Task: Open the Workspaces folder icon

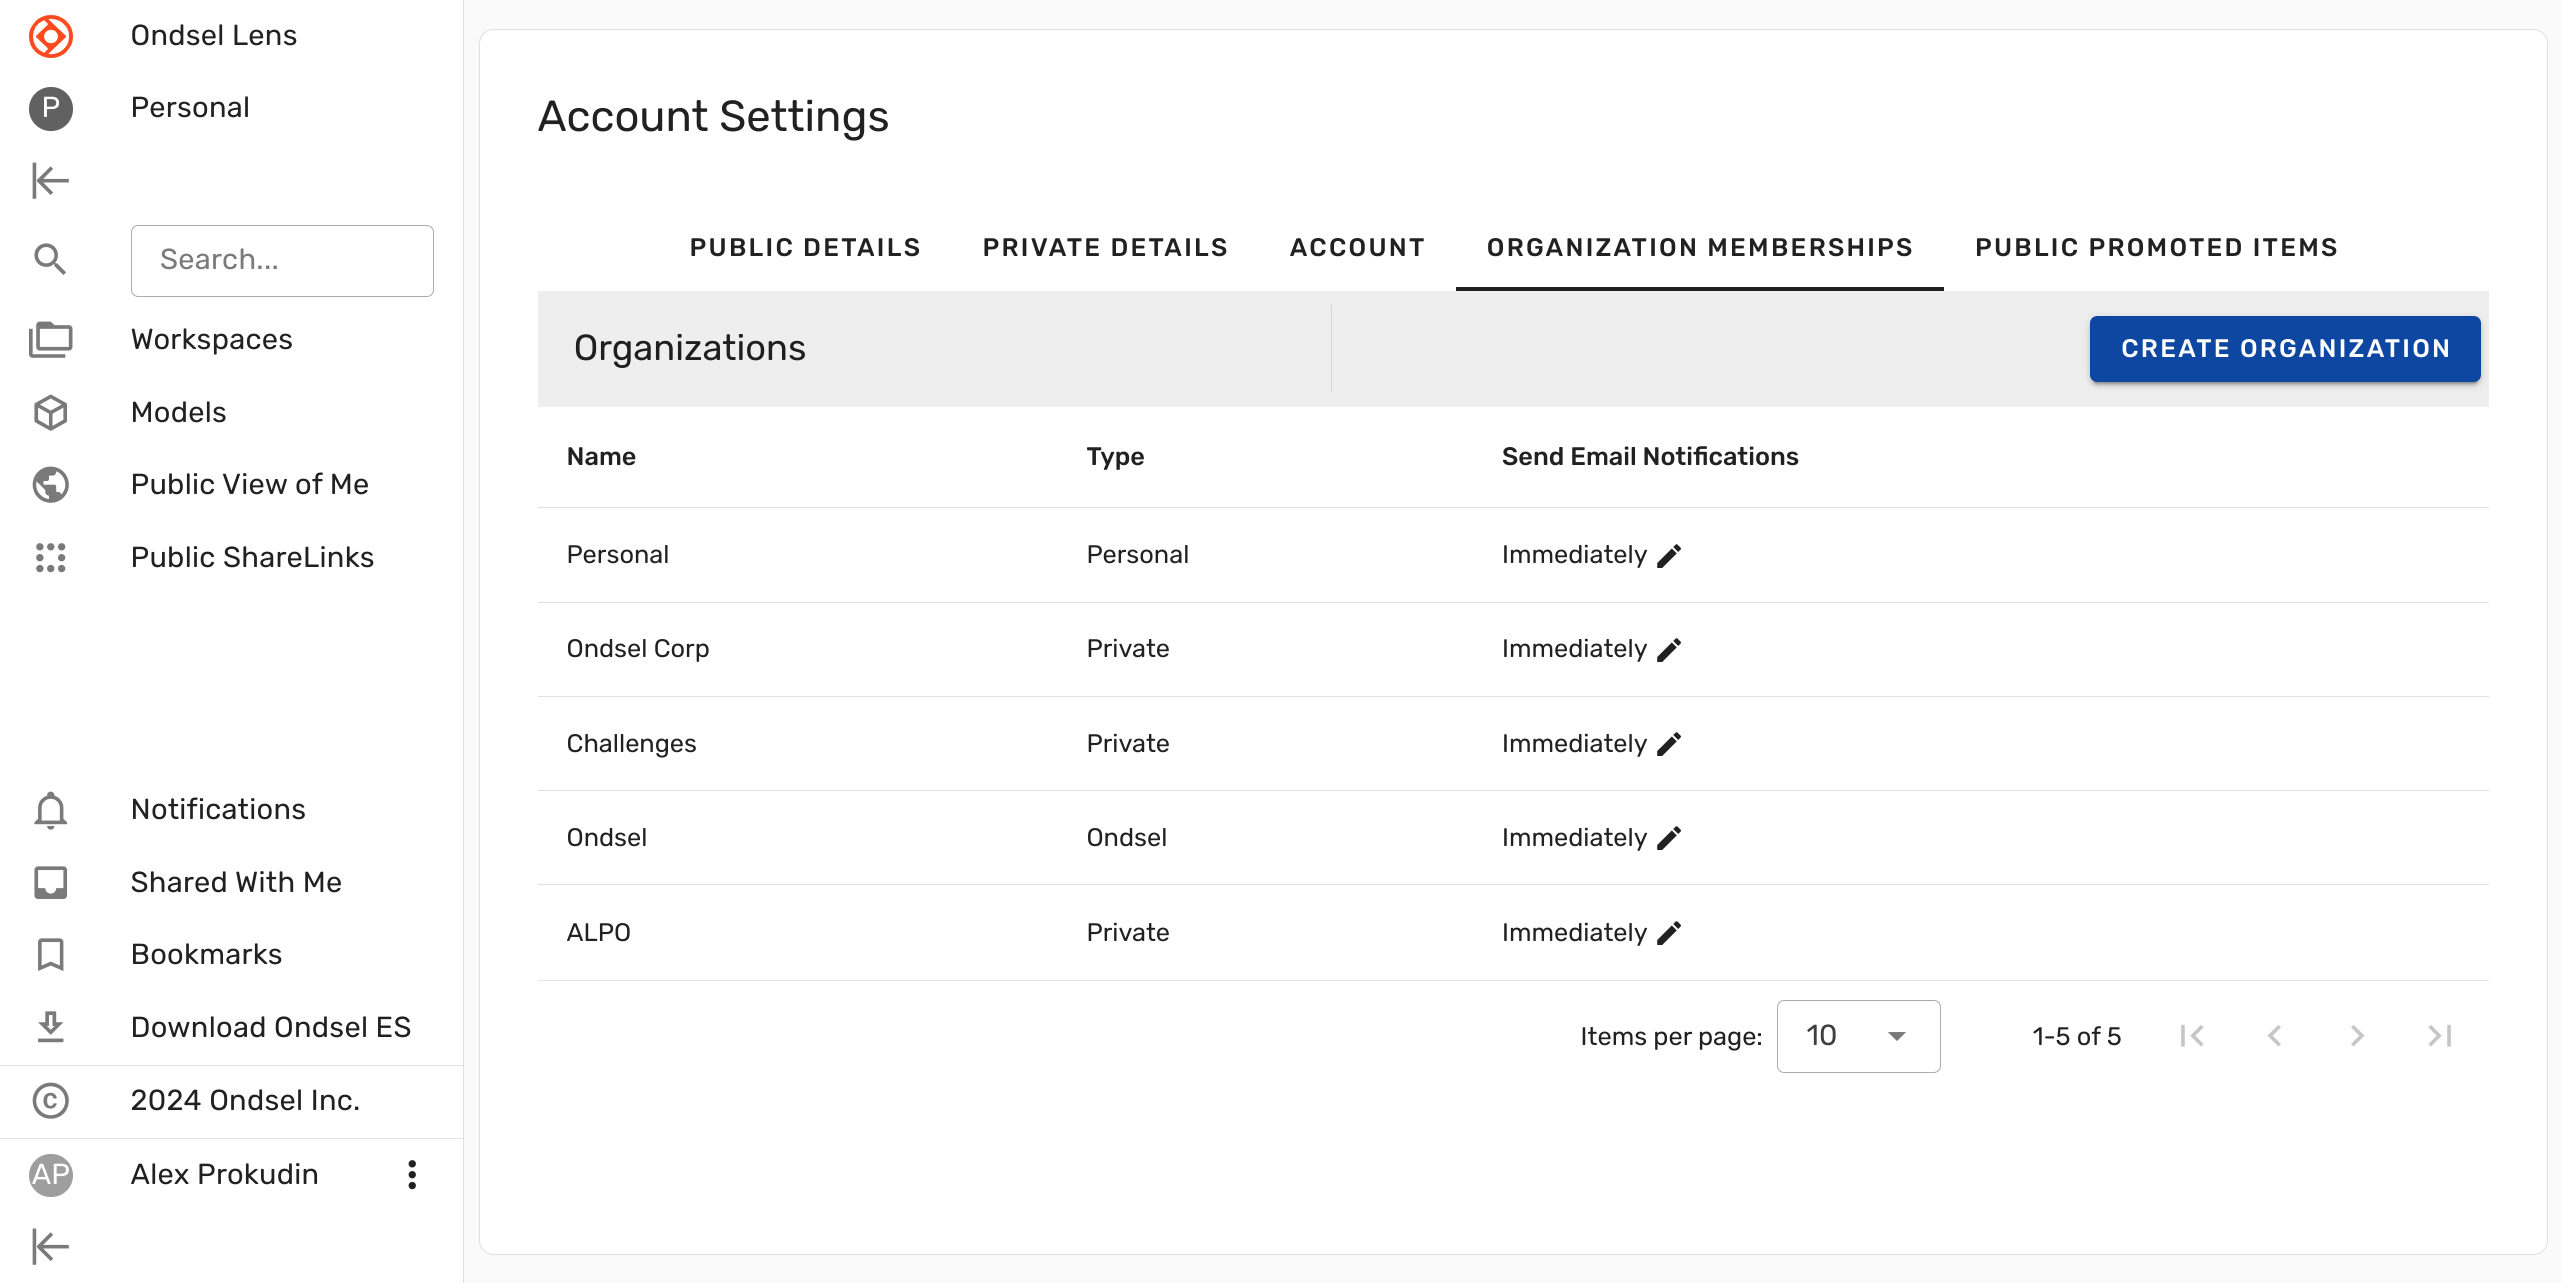Action: coord(50,340)
